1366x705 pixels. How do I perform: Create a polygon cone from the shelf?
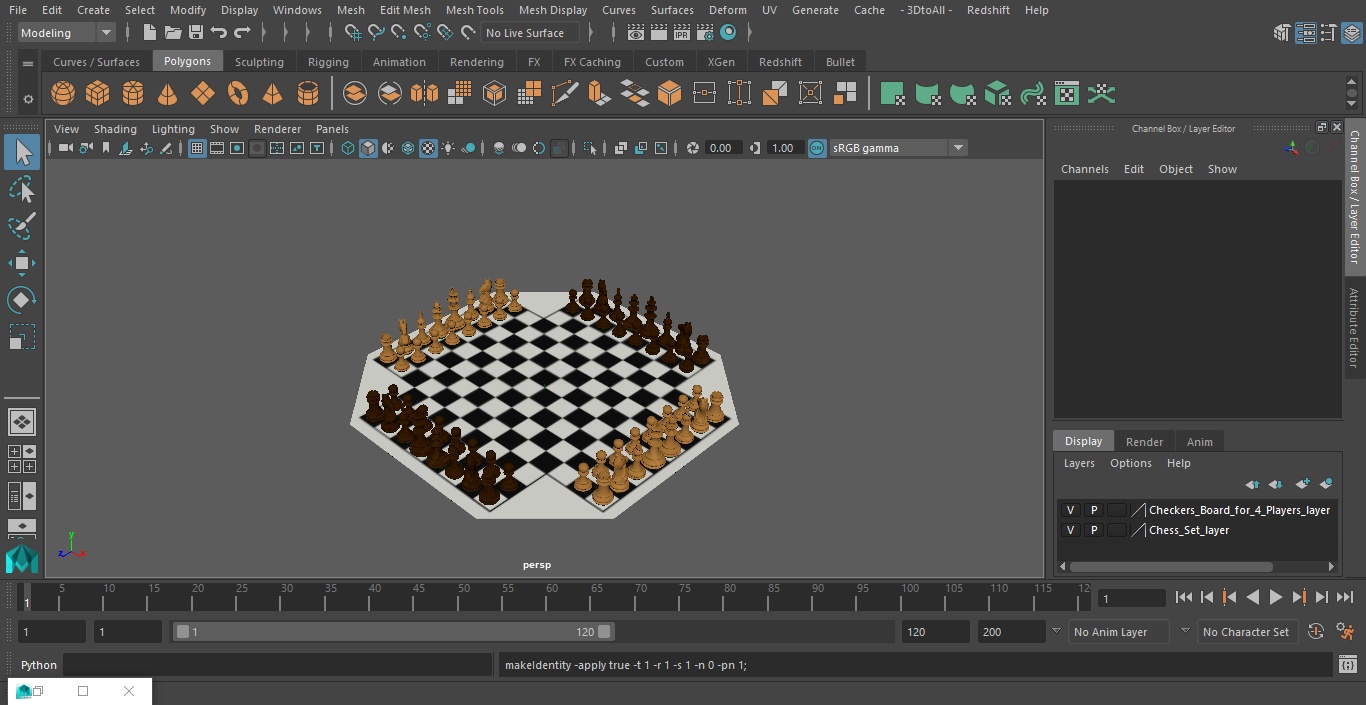click(168, 94)
